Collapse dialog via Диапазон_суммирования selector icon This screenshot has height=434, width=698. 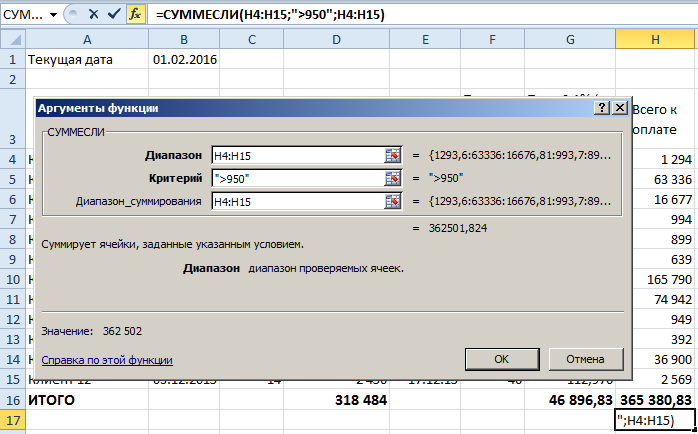(x=393, y=202)
